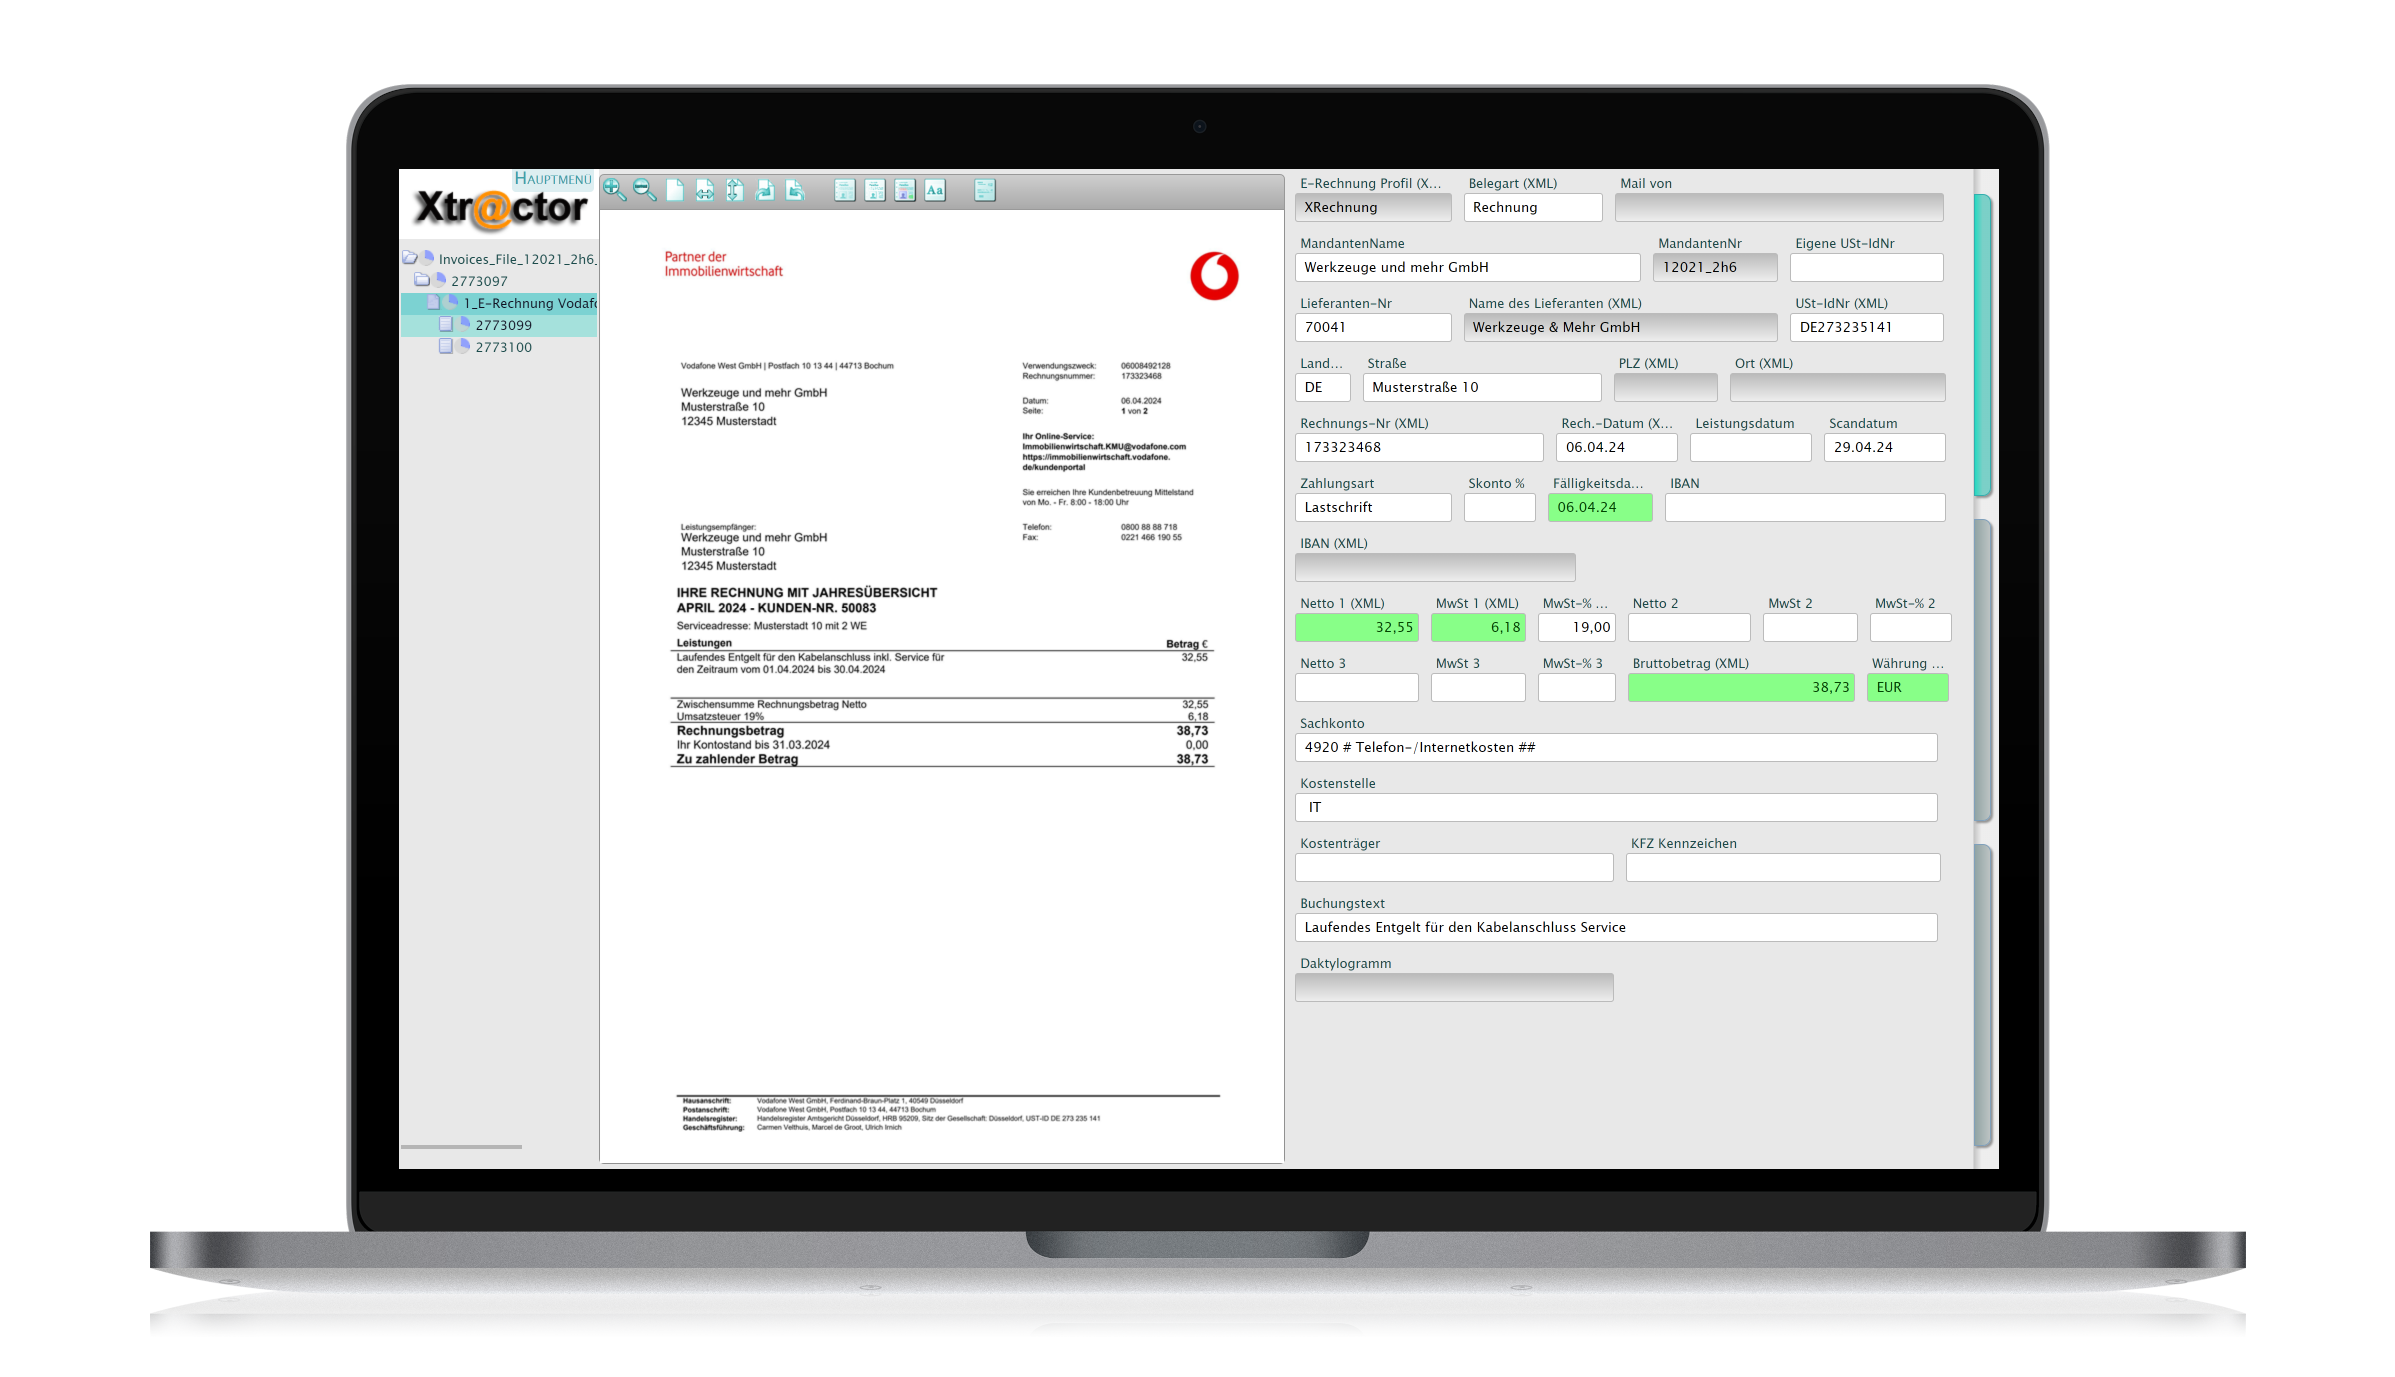Image resolution: width=2395 pixels, height=1377 pixels.
Task: Click the tree panel horizontal scrollbar
Action: (461, 1146)
